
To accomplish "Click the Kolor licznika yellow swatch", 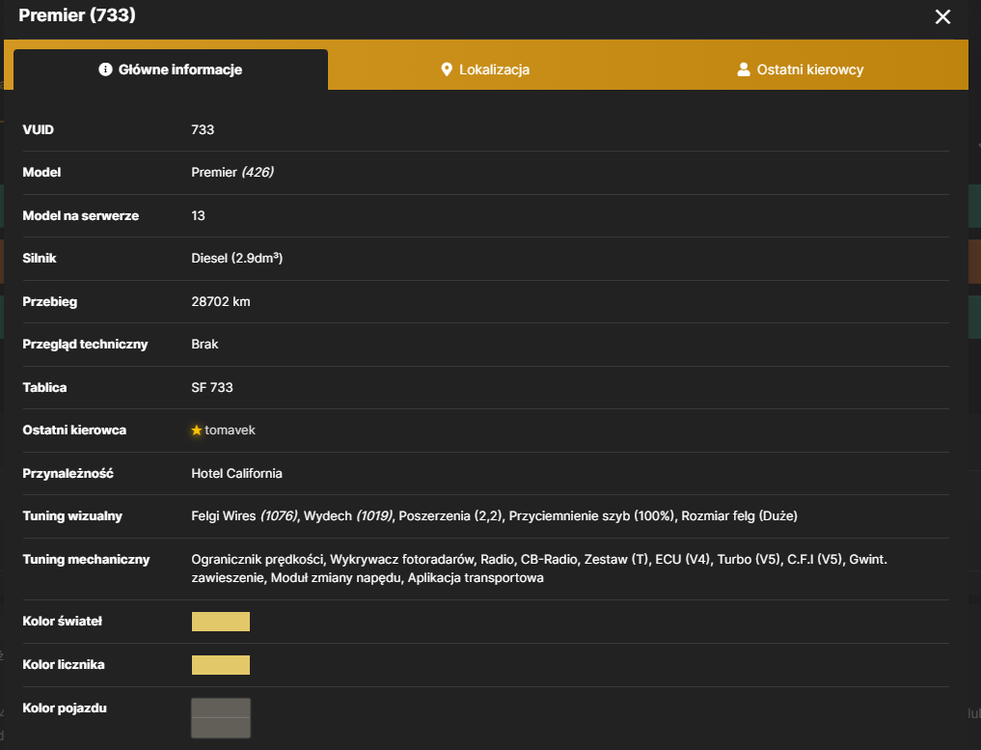I will point(221,665).
